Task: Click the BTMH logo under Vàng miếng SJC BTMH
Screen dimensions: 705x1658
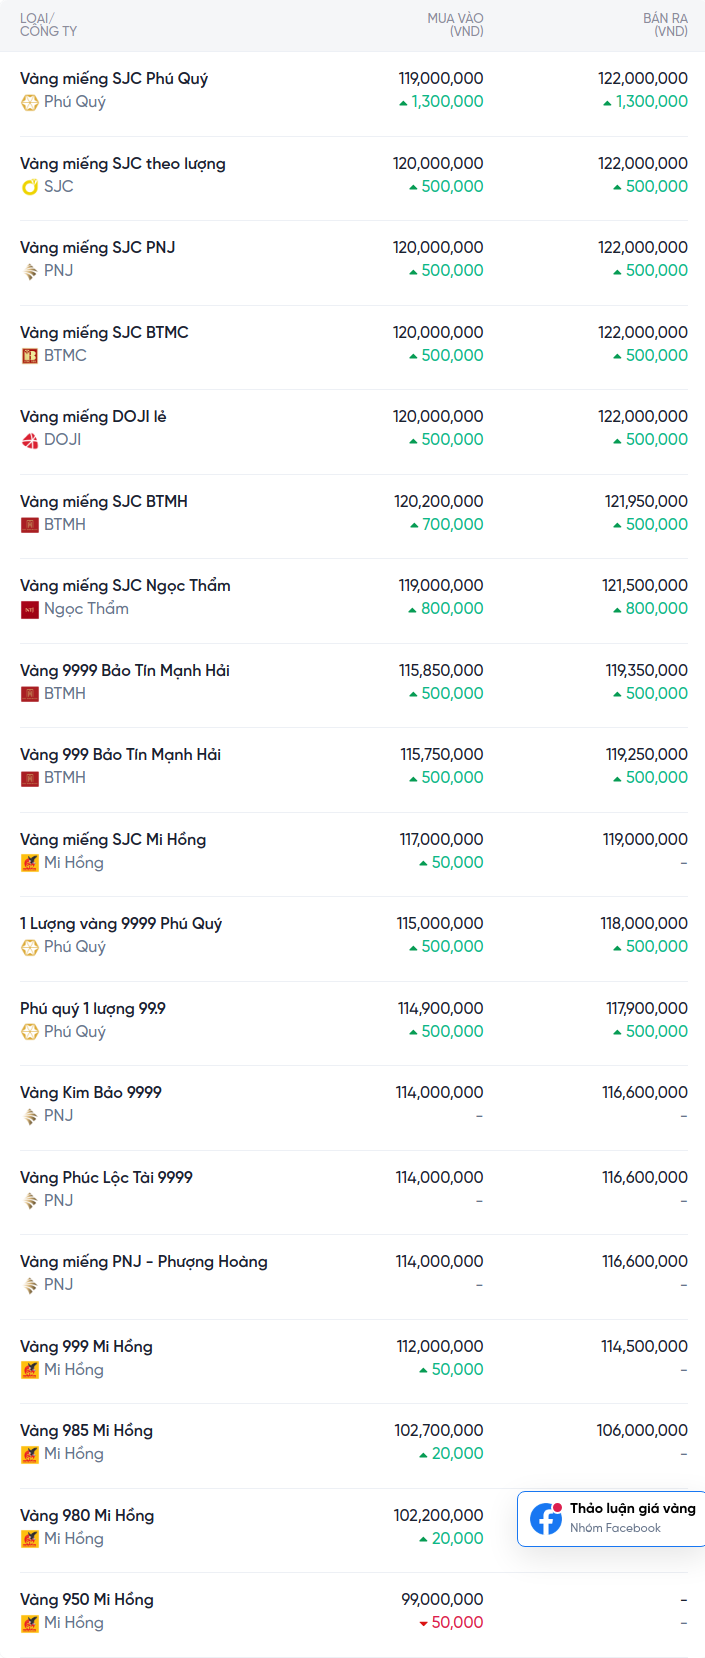Action: (30, 525)
